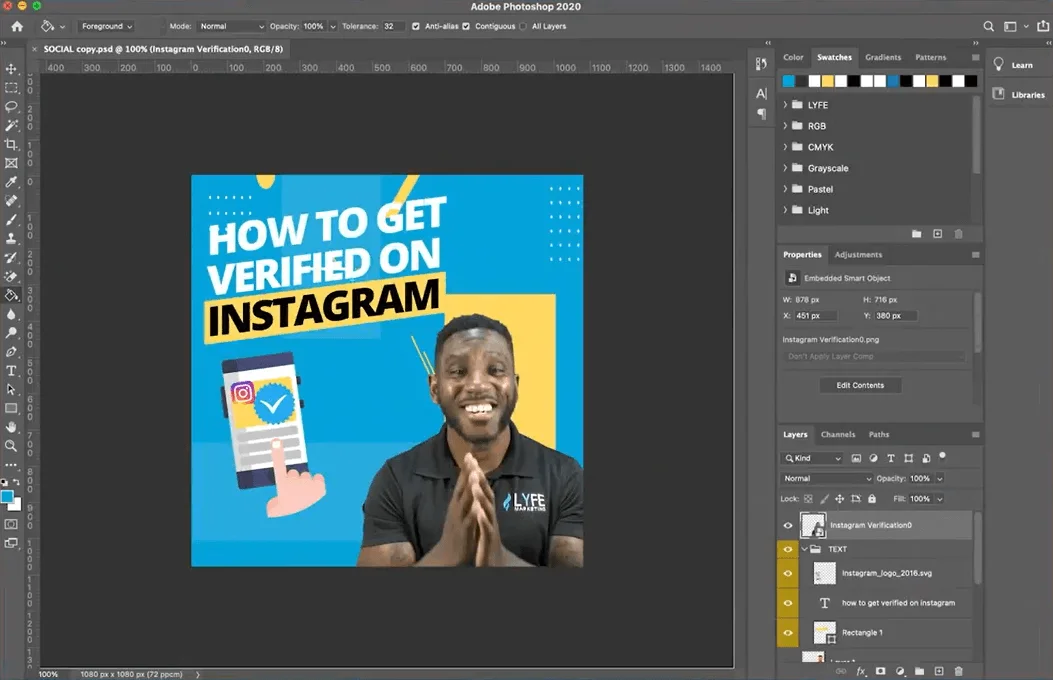Viewport: 1053px width, 680px height.
Task: Pick the Crop tool
Action: [x=12, y=145]
